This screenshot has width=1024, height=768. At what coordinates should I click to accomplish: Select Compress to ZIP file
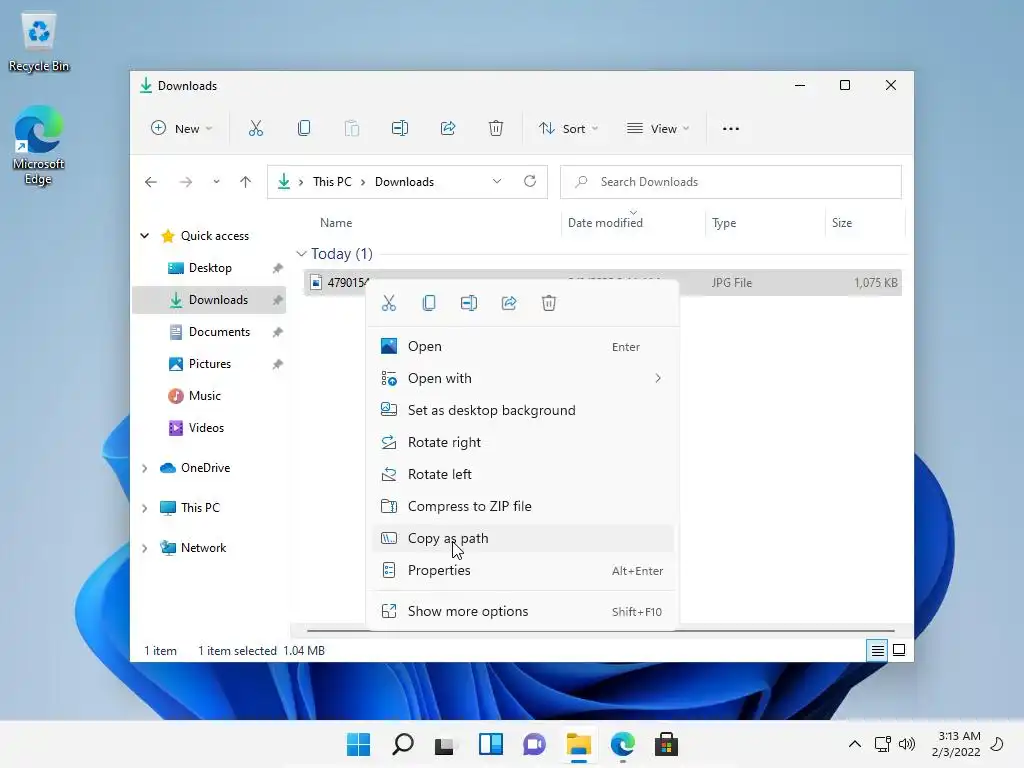point(522,506)
